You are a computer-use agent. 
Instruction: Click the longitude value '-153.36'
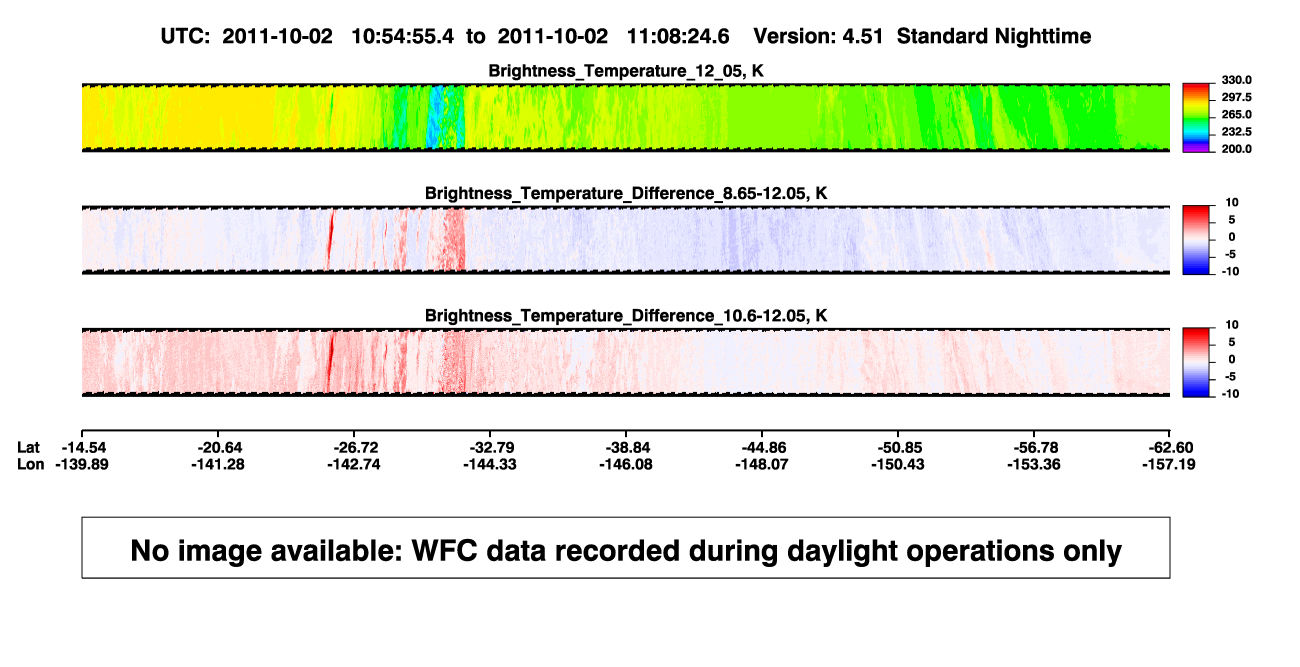[1035, 464]
